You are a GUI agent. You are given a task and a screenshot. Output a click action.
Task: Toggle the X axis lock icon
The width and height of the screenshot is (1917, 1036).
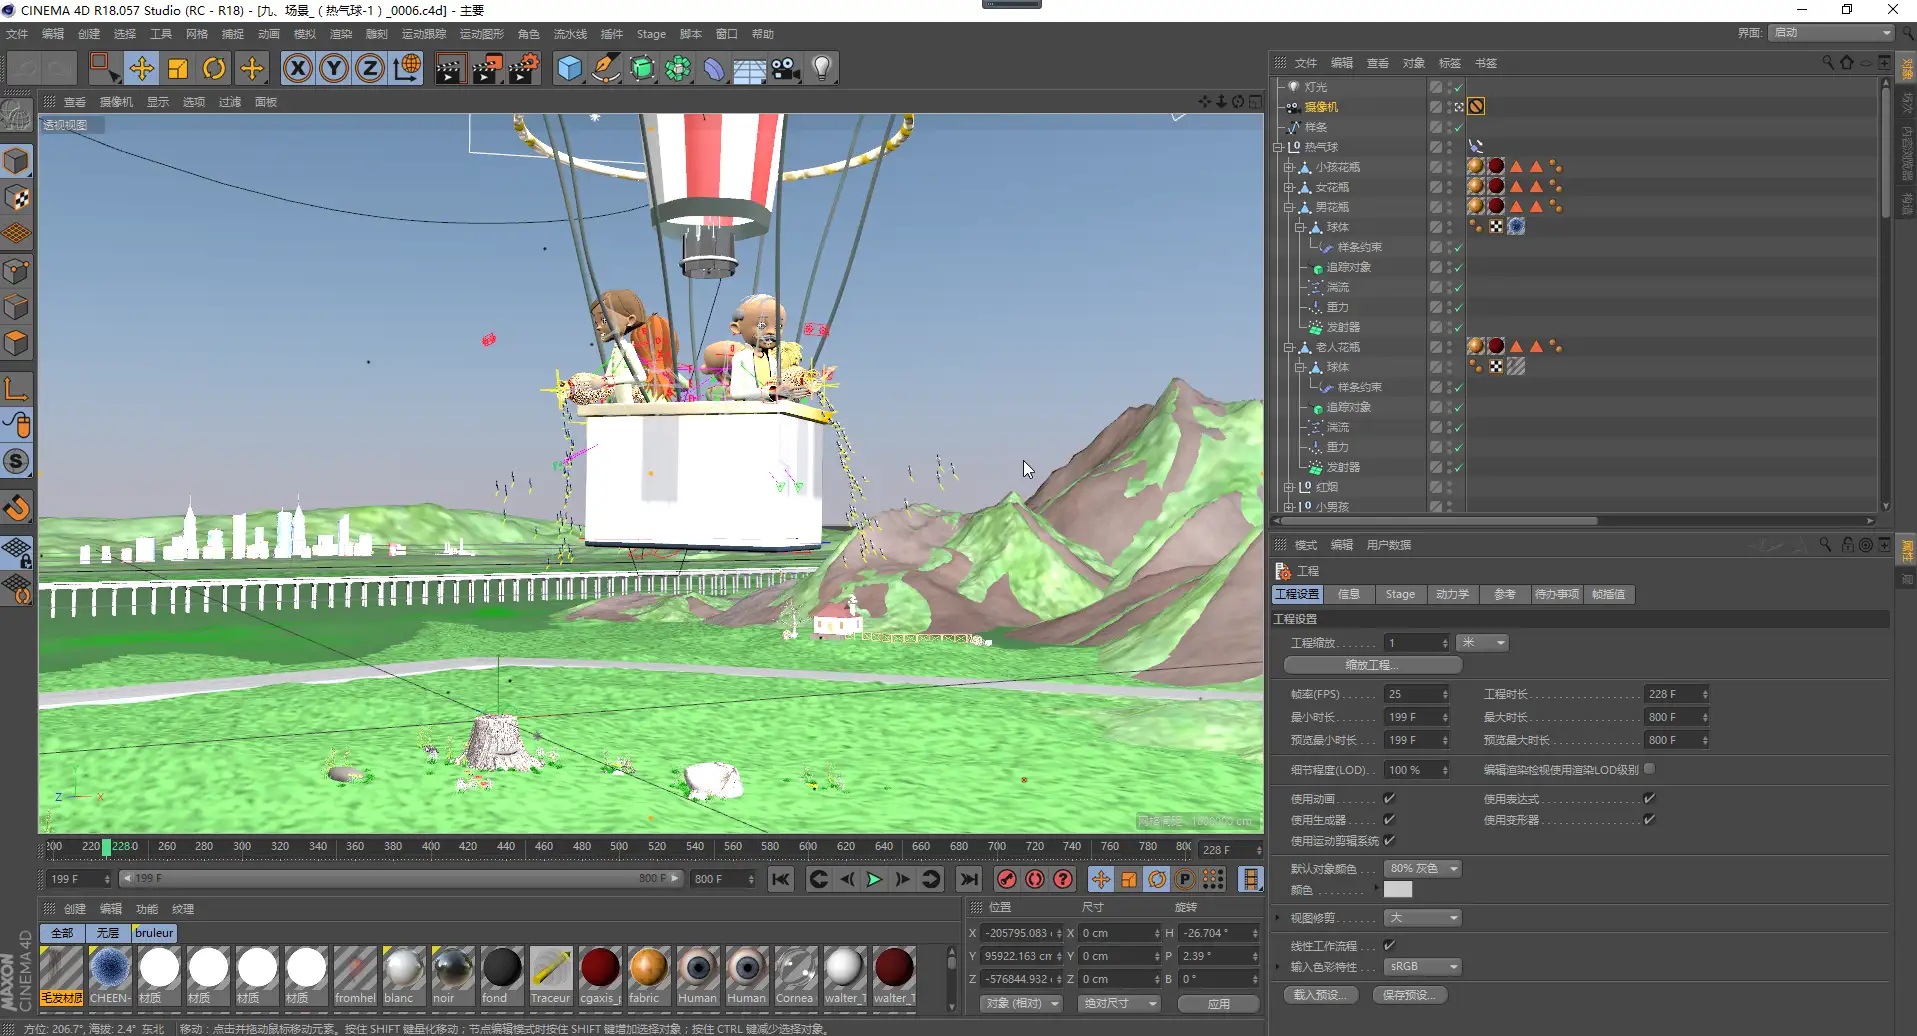(x=297, y=68)
